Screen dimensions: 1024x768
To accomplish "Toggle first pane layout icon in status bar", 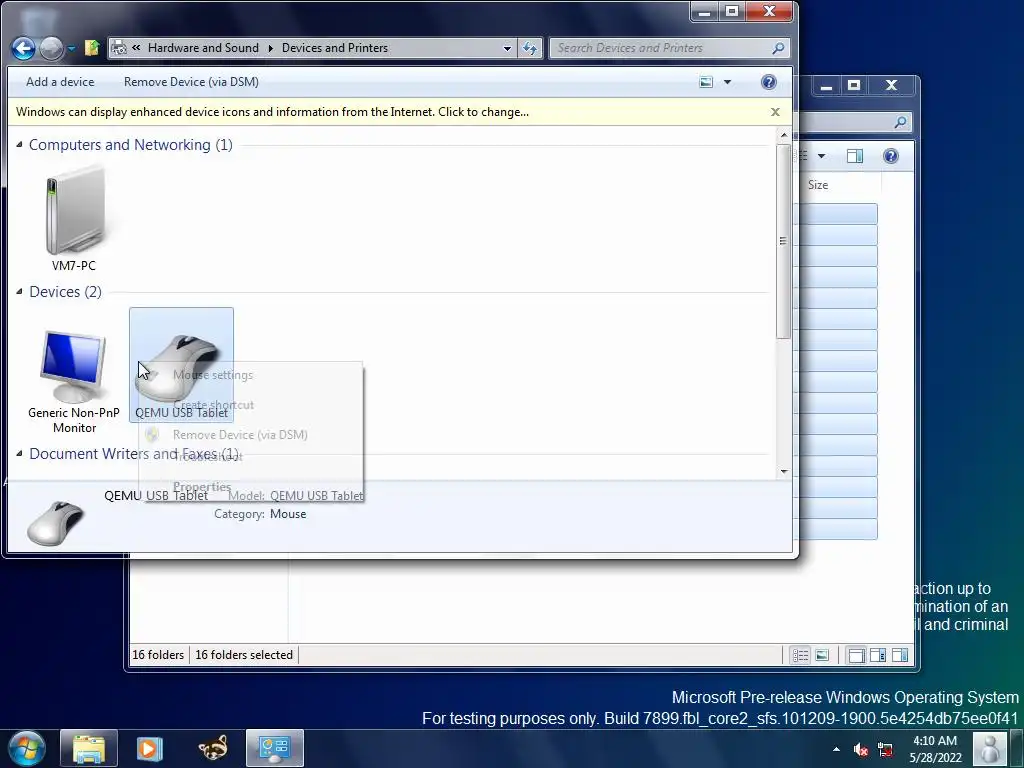I will pyautogui.click(x=856, y=655).
